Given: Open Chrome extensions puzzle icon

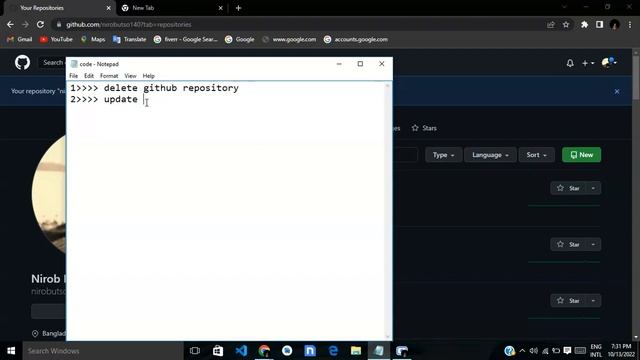Looking at the screenshot, I should 584,24.
